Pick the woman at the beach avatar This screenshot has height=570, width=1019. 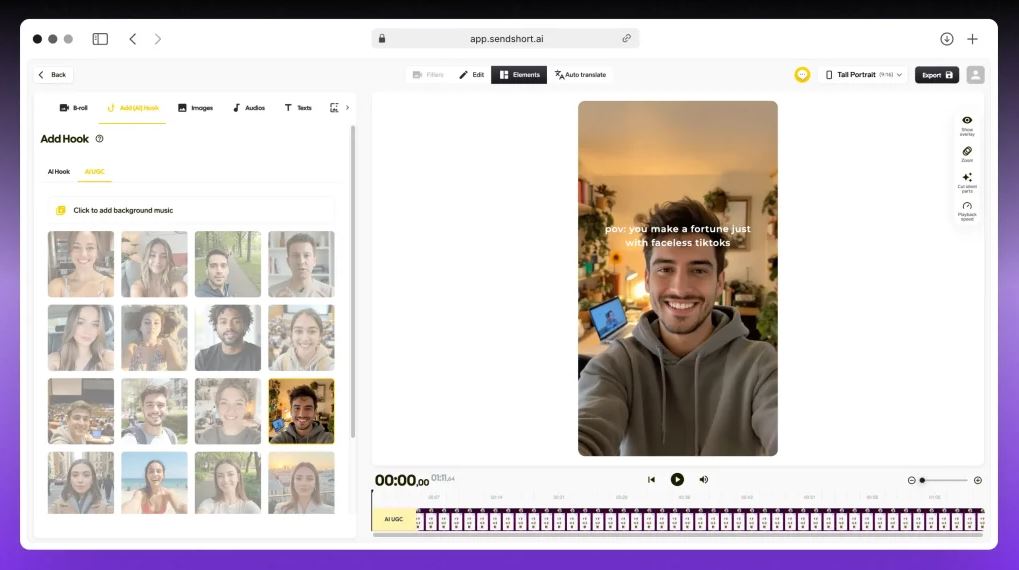click(154, 483)
